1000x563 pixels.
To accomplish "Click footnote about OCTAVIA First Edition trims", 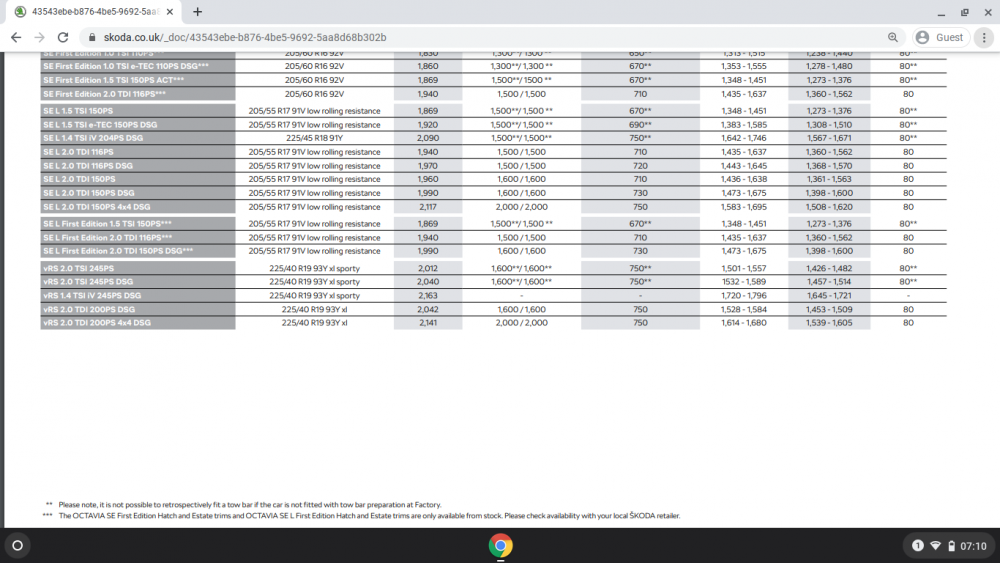I will click(x=369, y=516).
